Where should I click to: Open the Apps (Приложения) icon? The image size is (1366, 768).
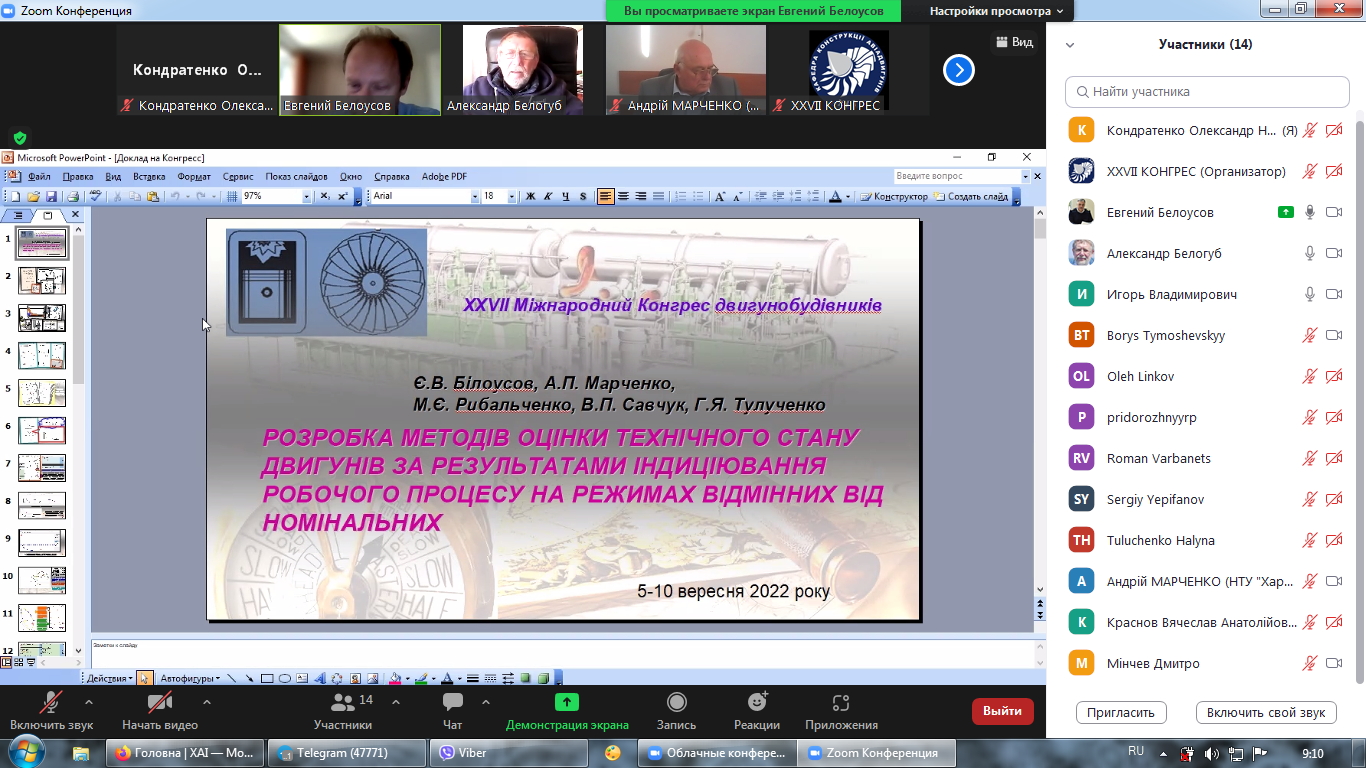click(x=841, y=703)
